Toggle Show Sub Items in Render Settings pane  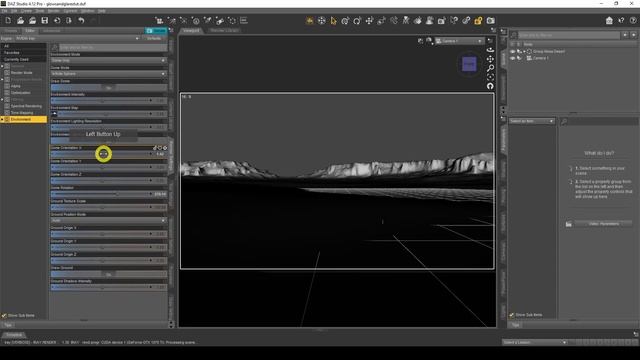pyautogui.click(x=4, y=316)
